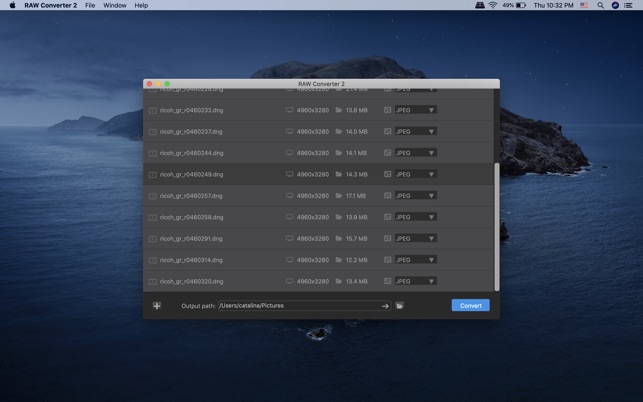Open JPEG format dropdown for ricoh_gr_r0460244.dng
643x402 pixels.
point(415,153)
